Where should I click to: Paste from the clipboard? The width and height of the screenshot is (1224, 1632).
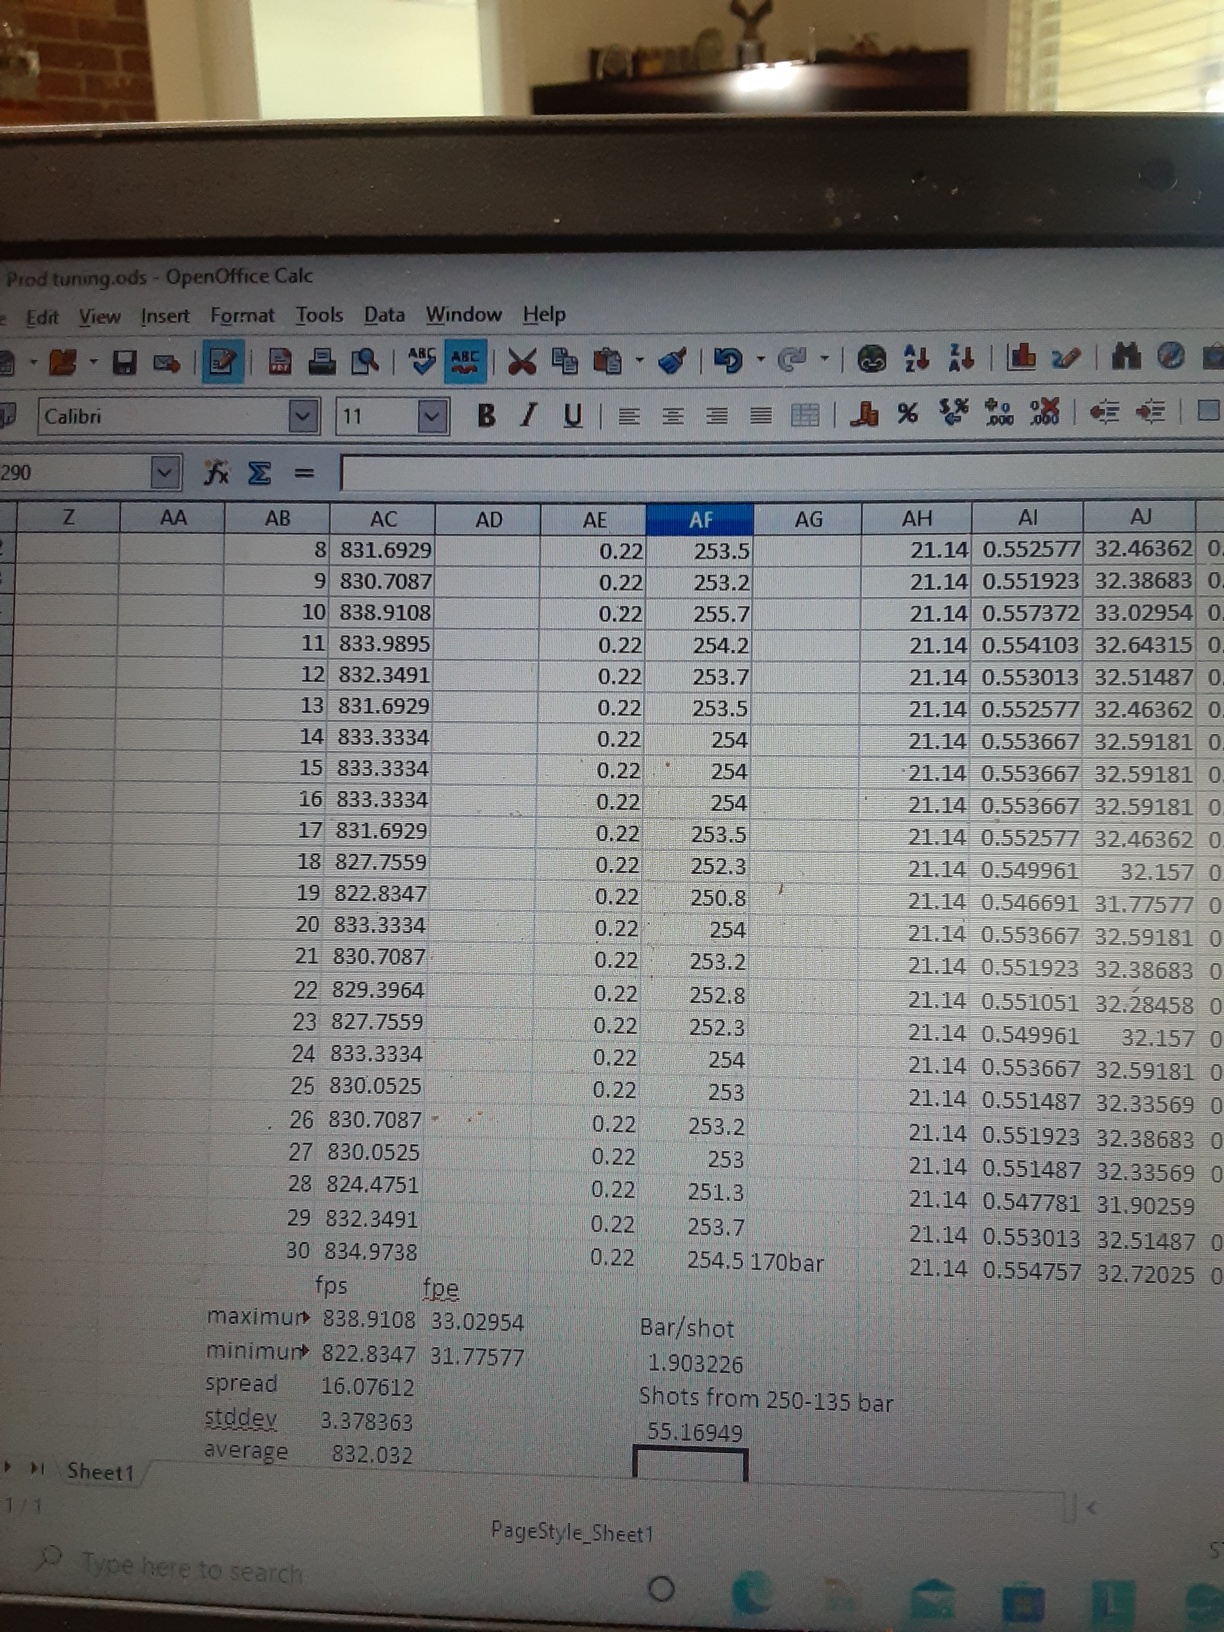click(x=607, y=360)
